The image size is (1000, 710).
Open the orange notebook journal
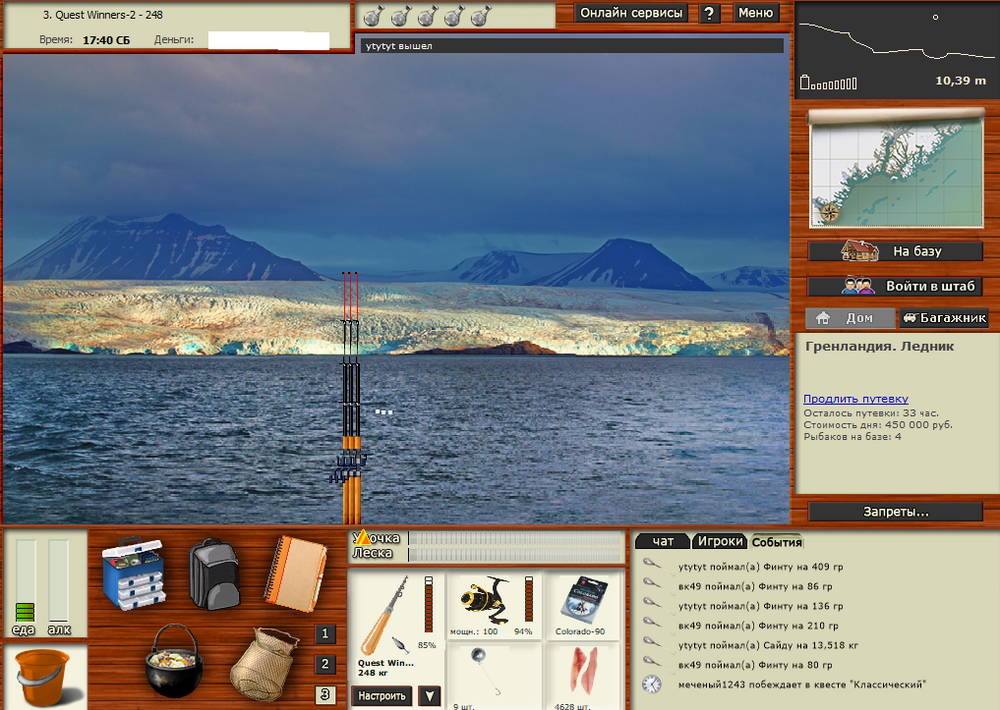(x=295, y=570)
